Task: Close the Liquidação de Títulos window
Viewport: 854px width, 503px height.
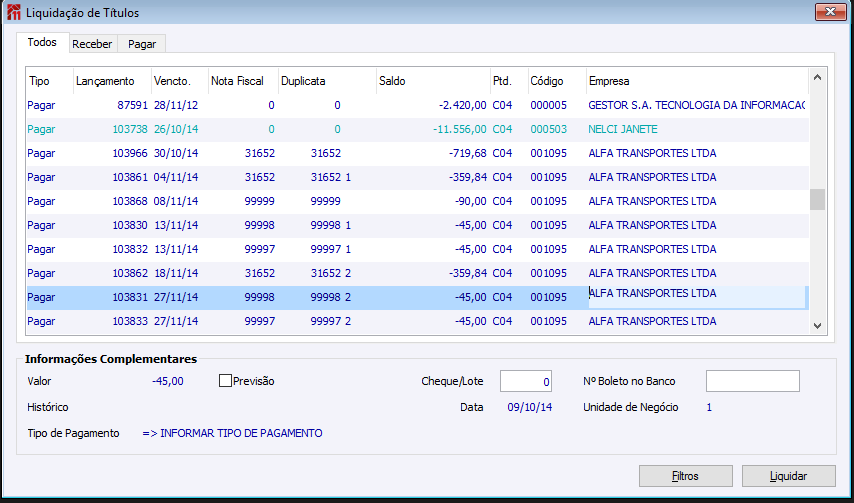Action: pyautogui.click(x=831, y=12)
